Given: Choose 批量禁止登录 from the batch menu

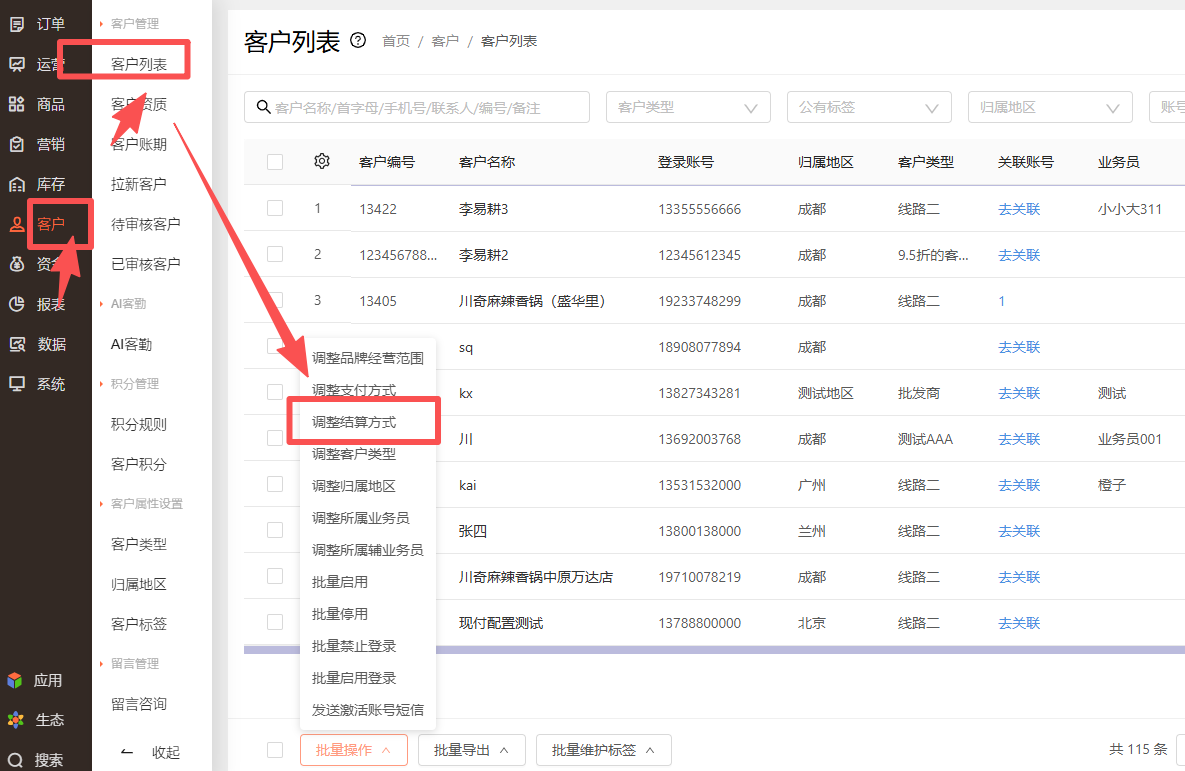Looking at the screenshot, I should 354,646.
